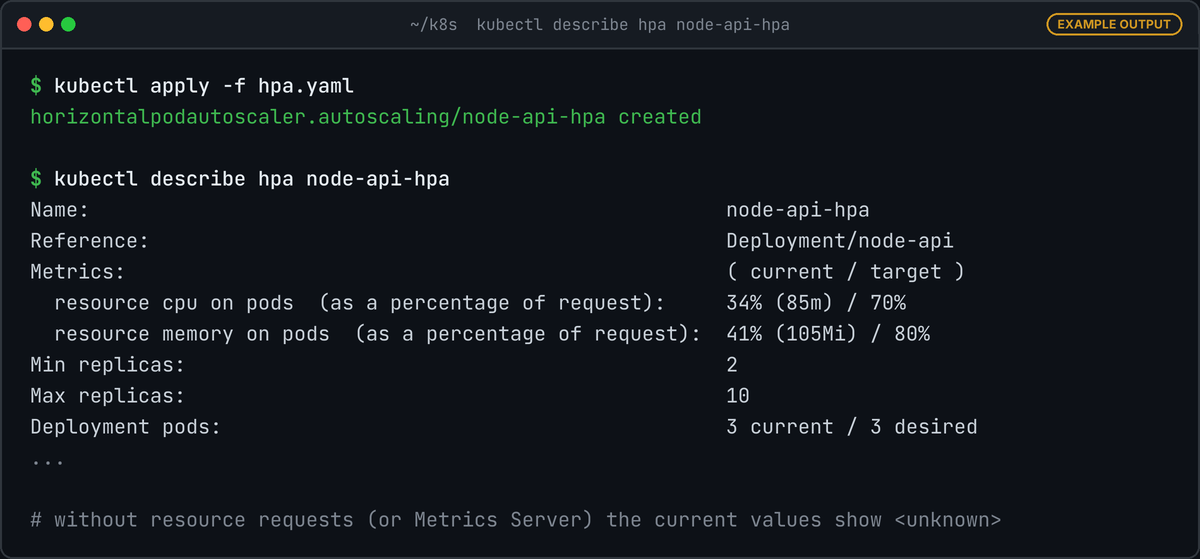
Task: Click the terminal title text in title bar
Action: (600, 24)
